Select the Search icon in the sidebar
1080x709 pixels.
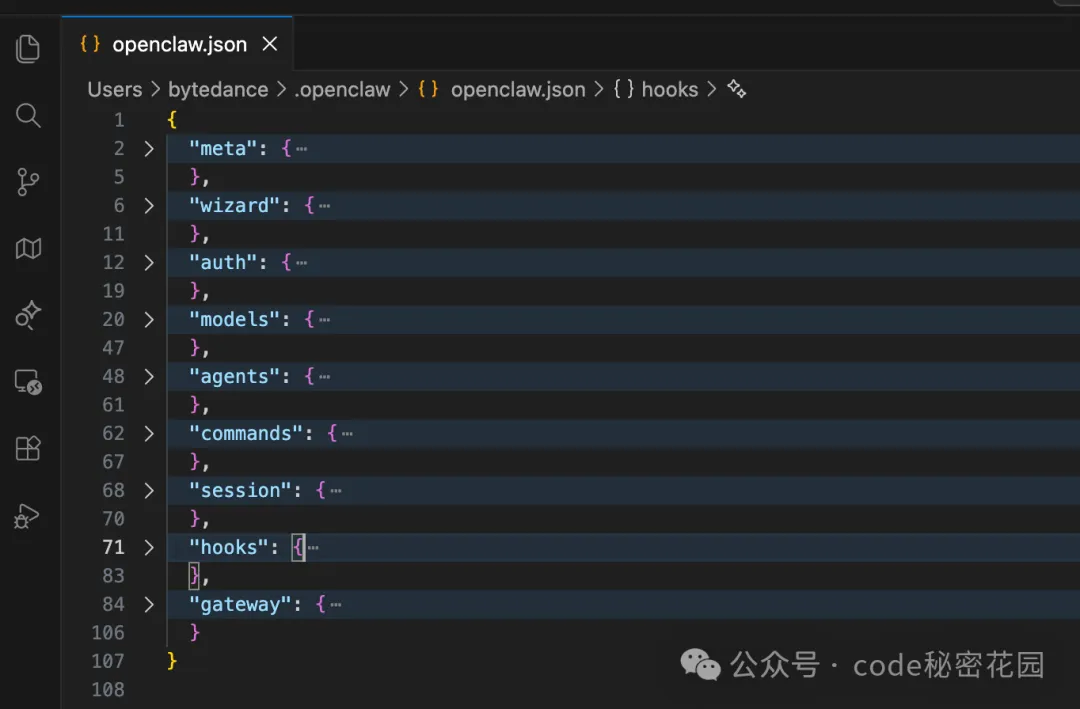click(x=28, y=115)
